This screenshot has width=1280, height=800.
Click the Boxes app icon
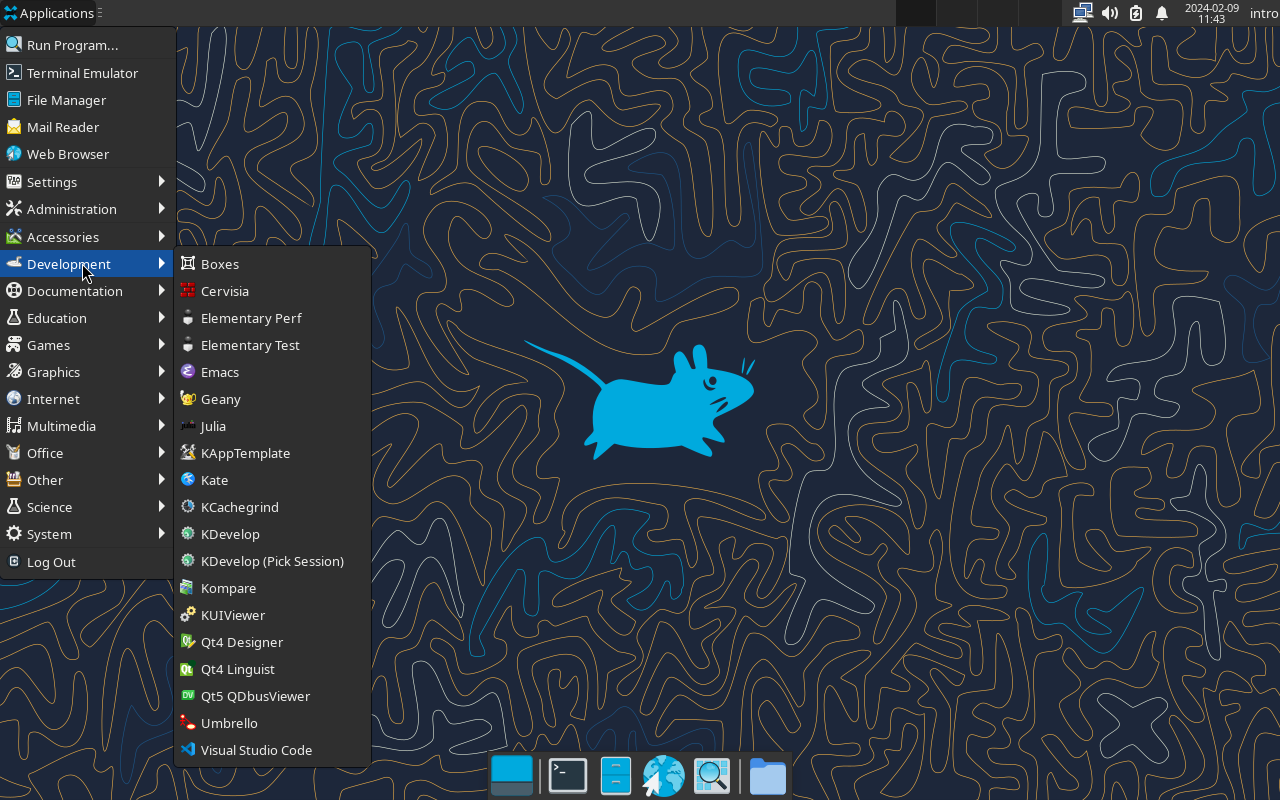[x=187, y=263]
